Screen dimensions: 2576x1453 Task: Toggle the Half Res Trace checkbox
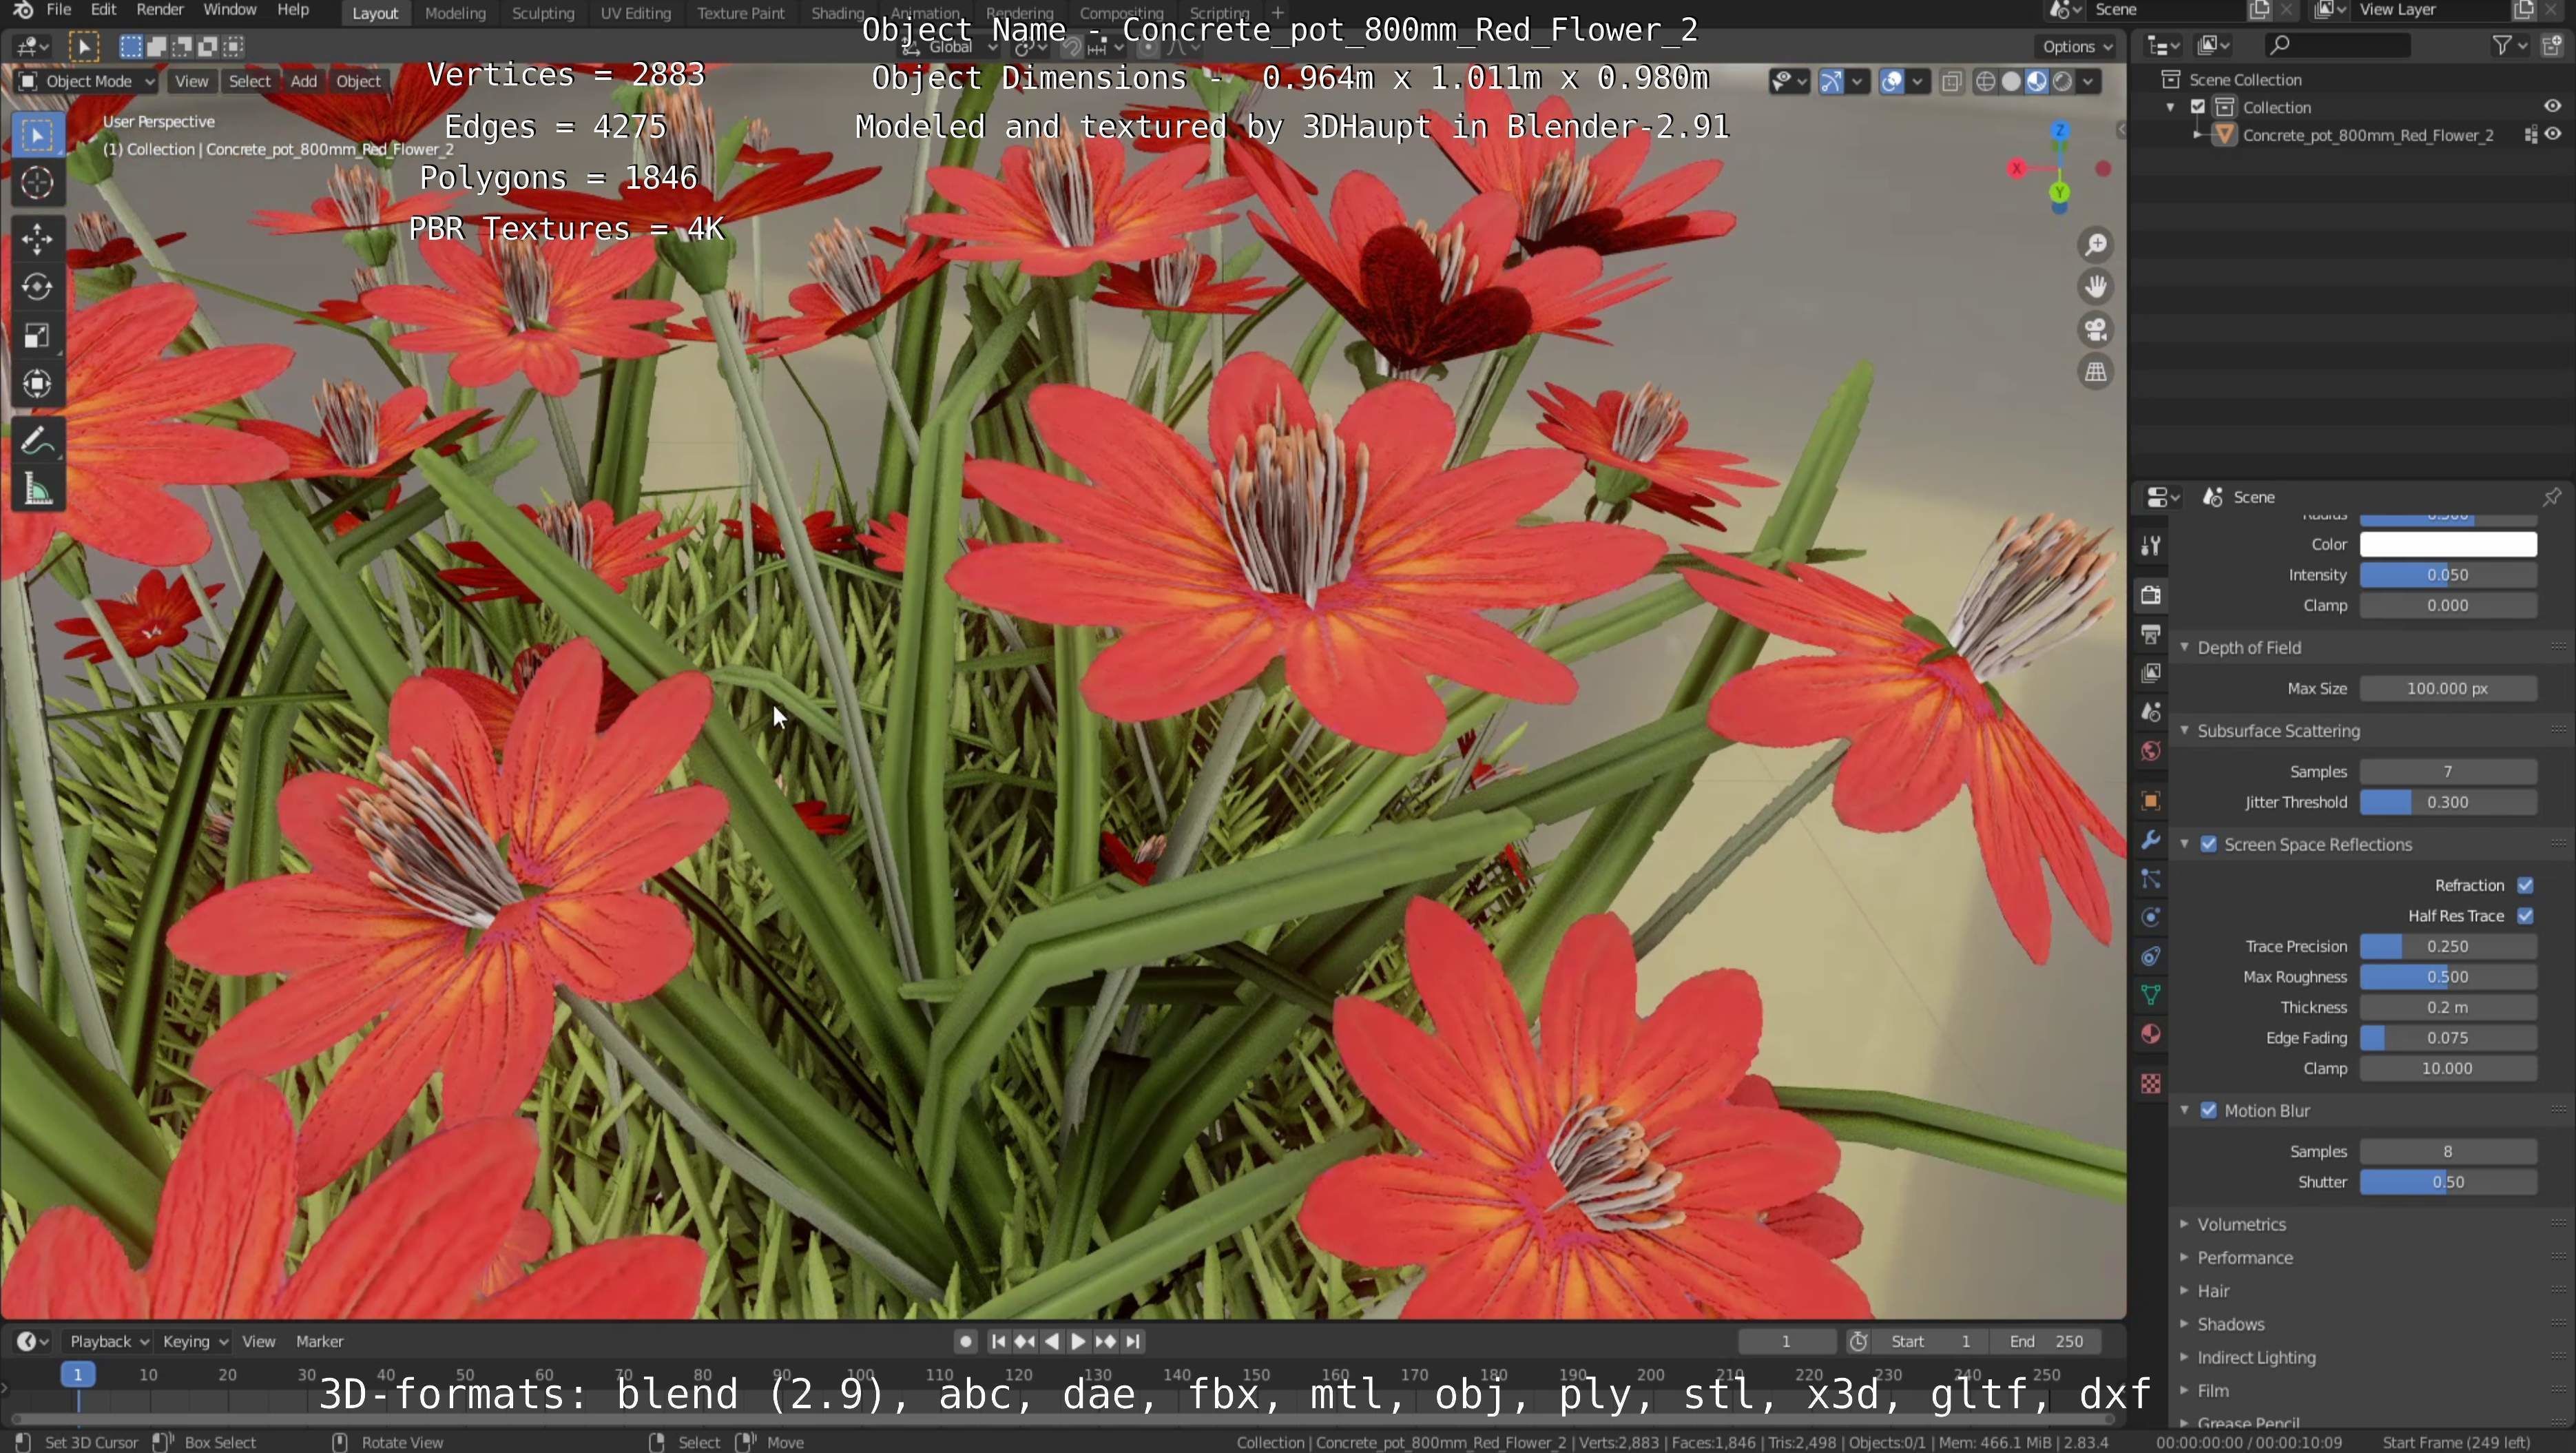(2525, 916)
